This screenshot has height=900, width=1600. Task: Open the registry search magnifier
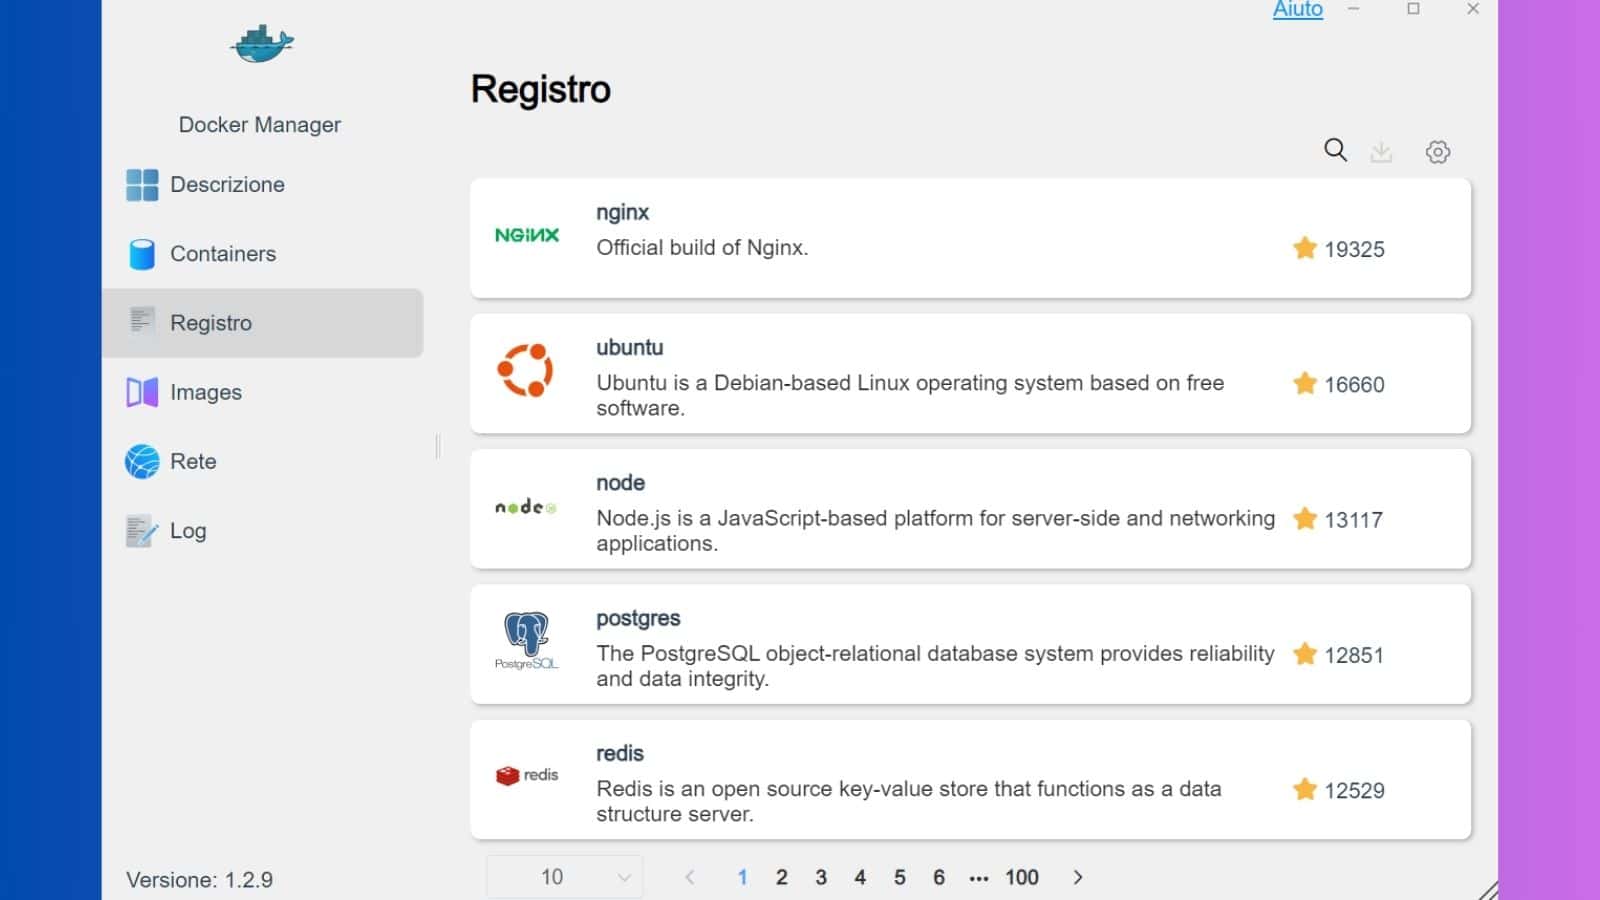[x=1335, y=150]
